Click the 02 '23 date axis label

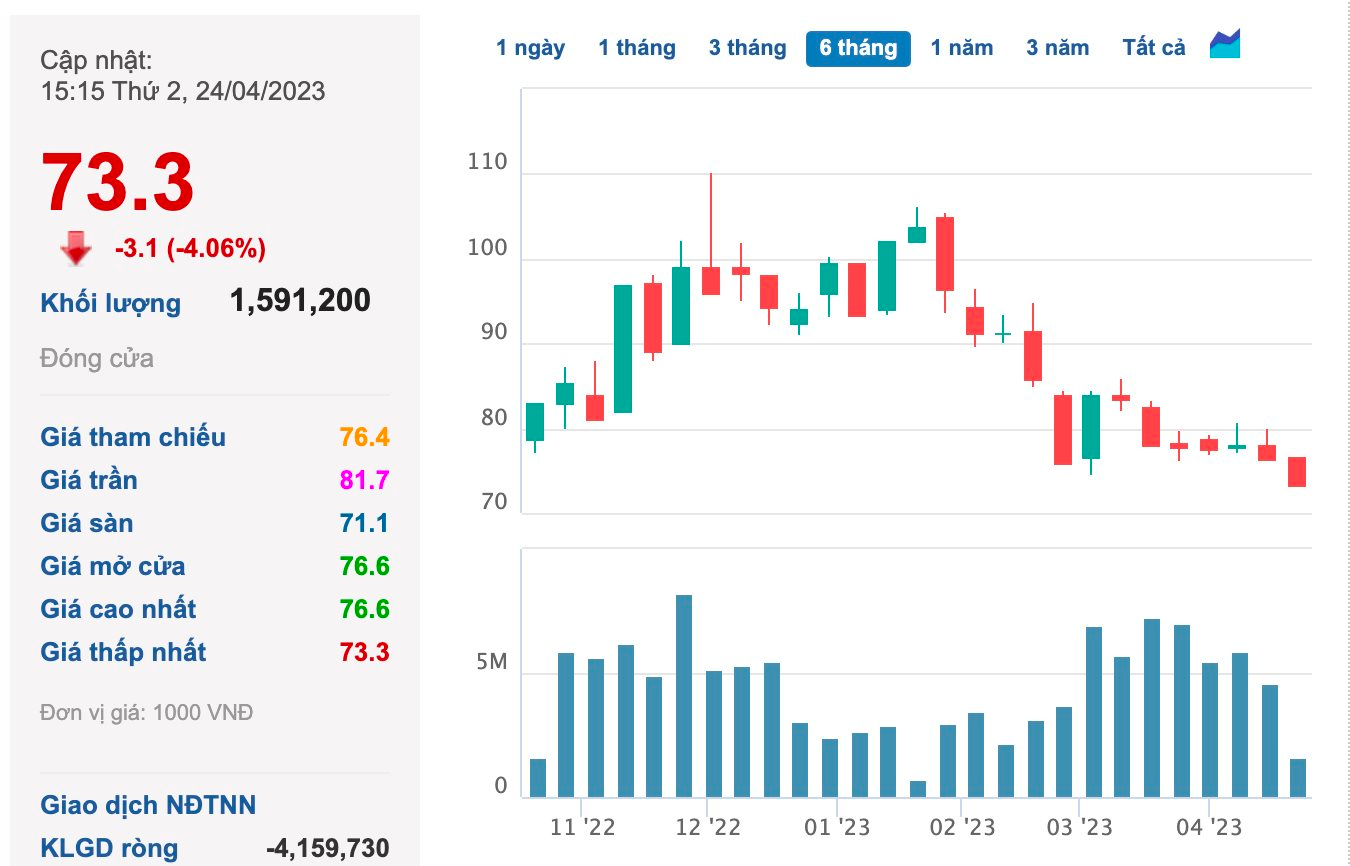(x=963, y=828)
